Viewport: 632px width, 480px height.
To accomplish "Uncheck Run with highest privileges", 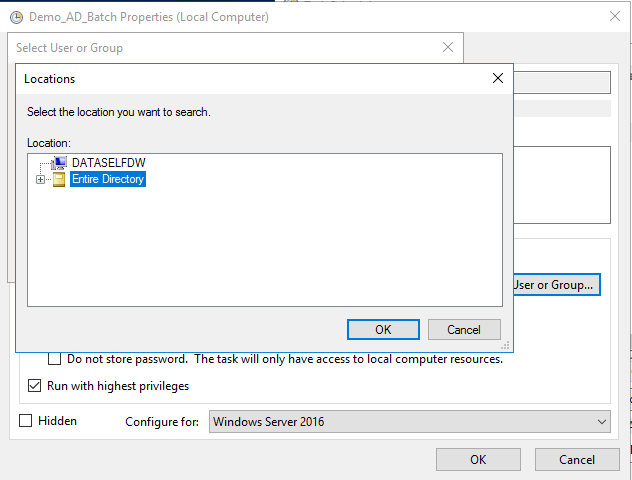I will click(x=34, y=386).
